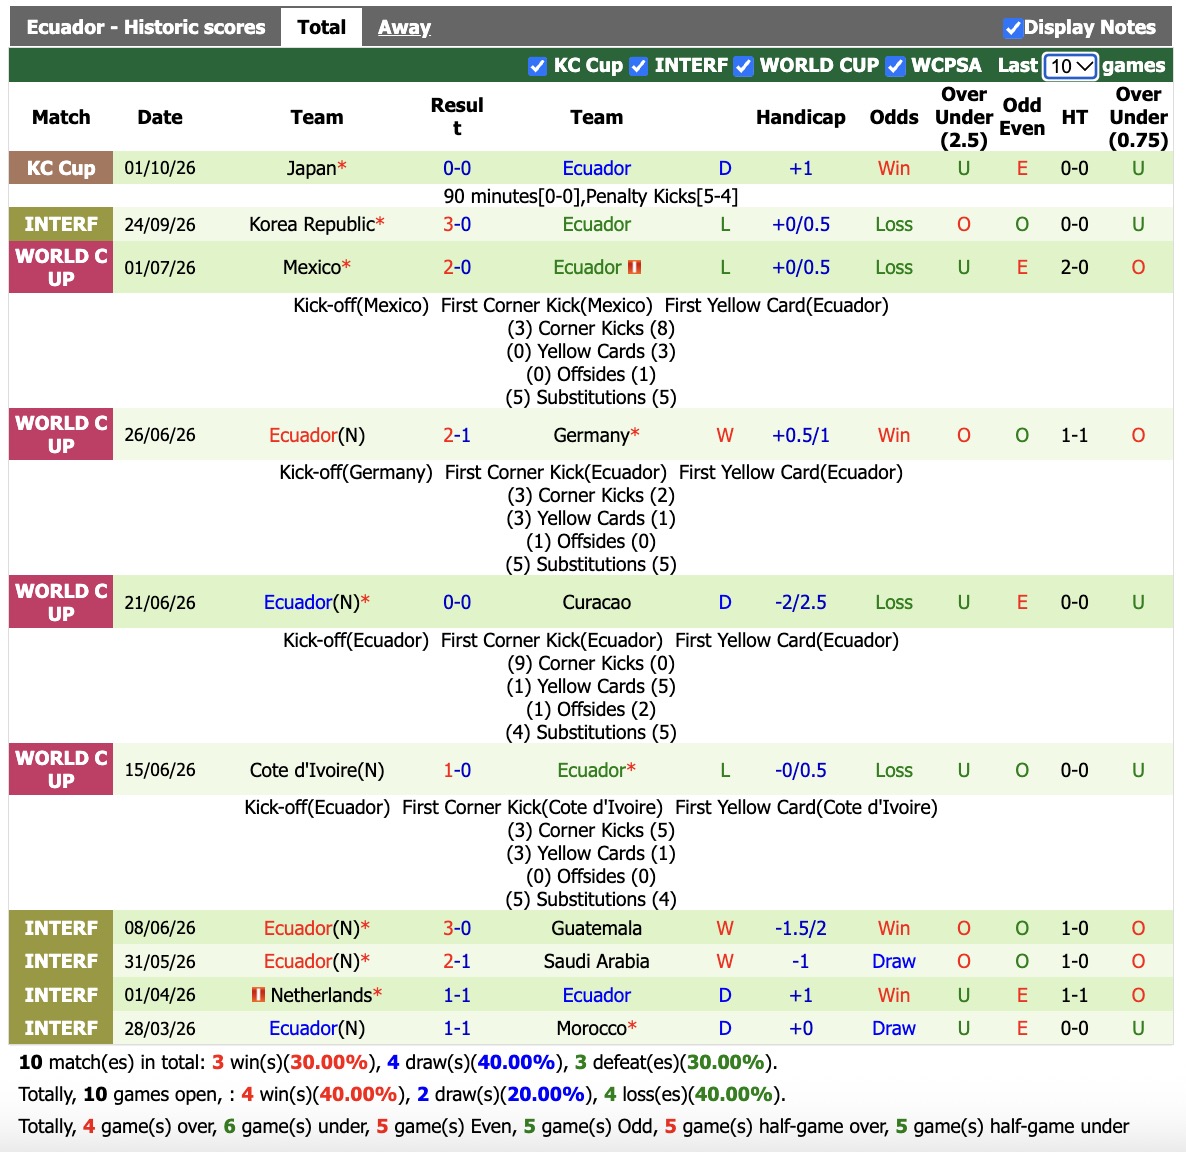Viewport: 1186px width, 1152px height.
Task: Uncheck the INTERF filter checkbox
Action: coord(639,66)
